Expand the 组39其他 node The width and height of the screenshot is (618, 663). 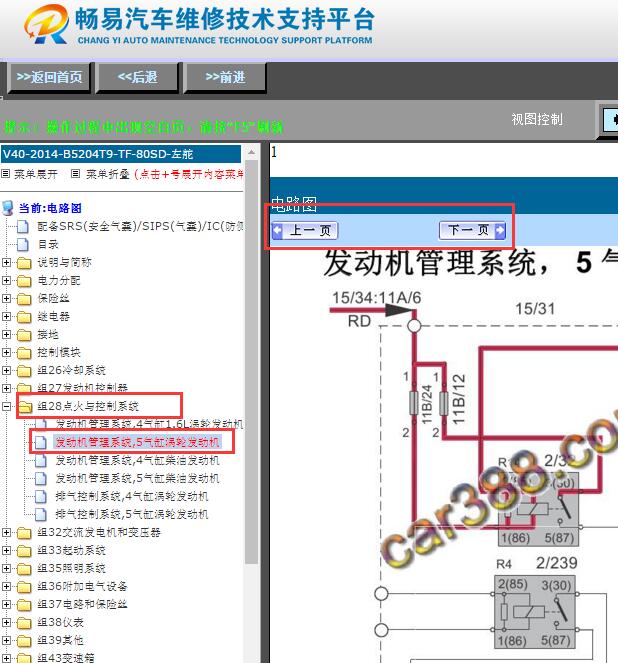point(6,640)
